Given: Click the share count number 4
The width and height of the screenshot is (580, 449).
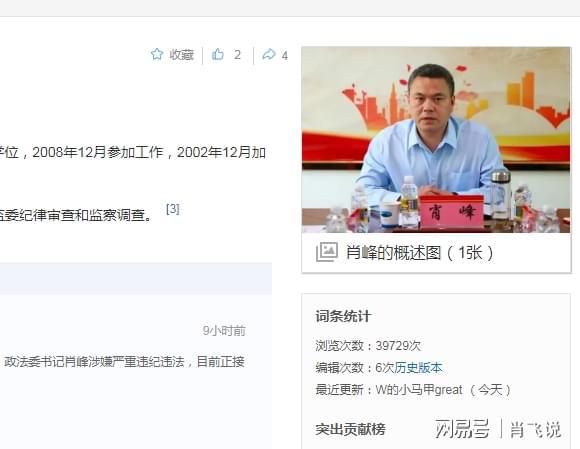Looking at the screenshot, I should click(x=284, y=56).
